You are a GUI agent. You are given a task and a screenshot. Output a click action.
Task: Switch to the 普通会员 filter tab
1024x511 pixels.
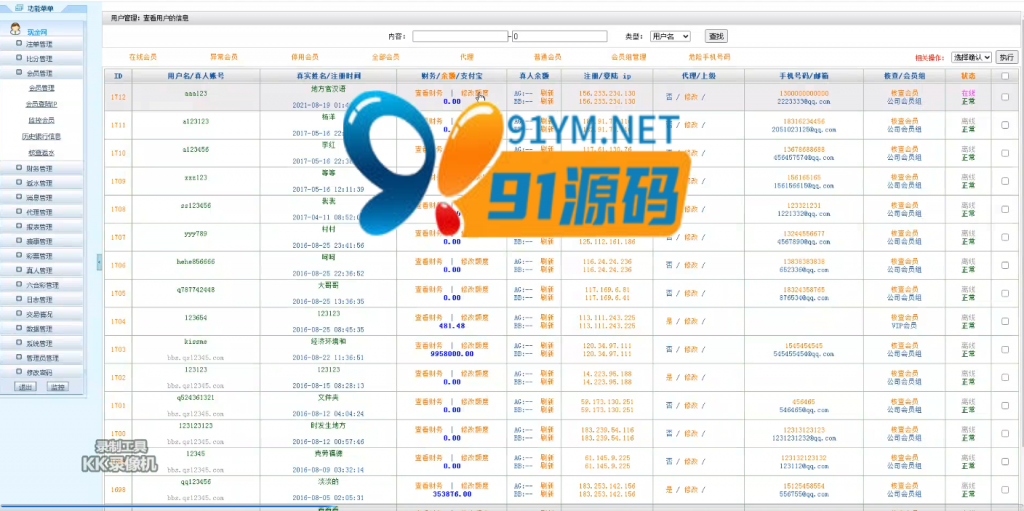(x=547, y=57)
